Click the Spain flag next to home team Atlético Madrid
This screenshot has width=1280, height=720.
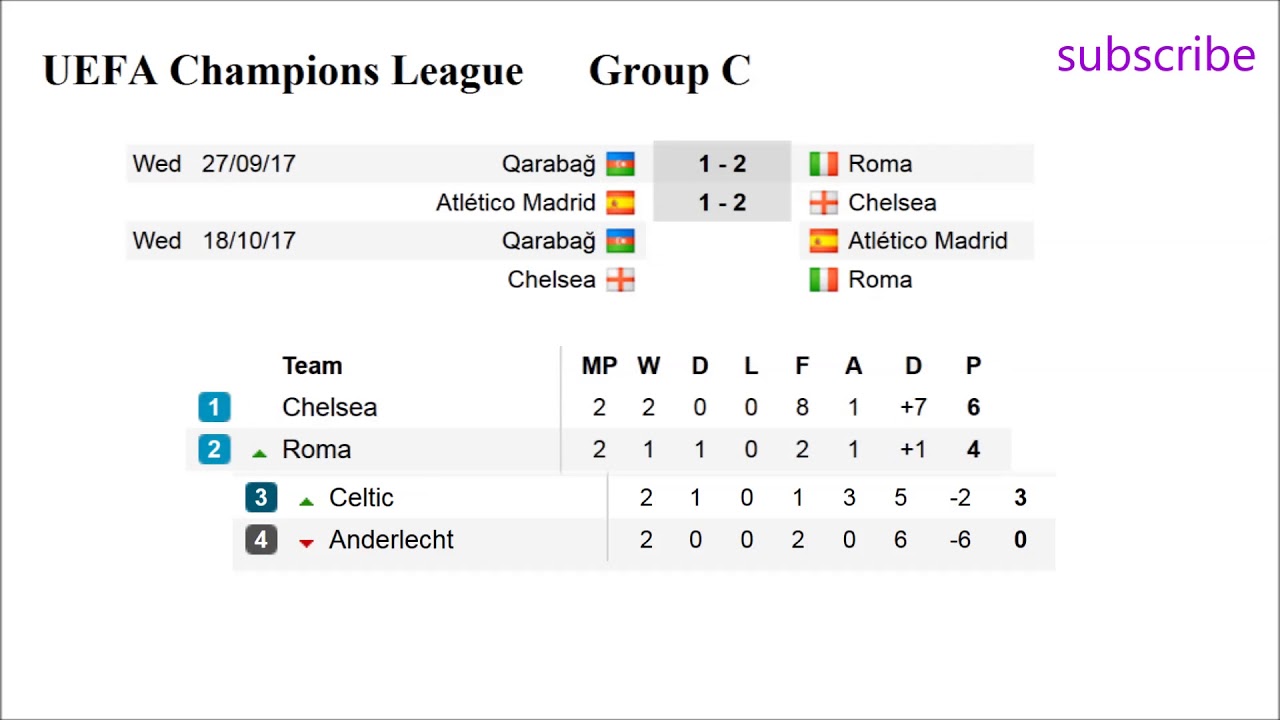[620, 203]
